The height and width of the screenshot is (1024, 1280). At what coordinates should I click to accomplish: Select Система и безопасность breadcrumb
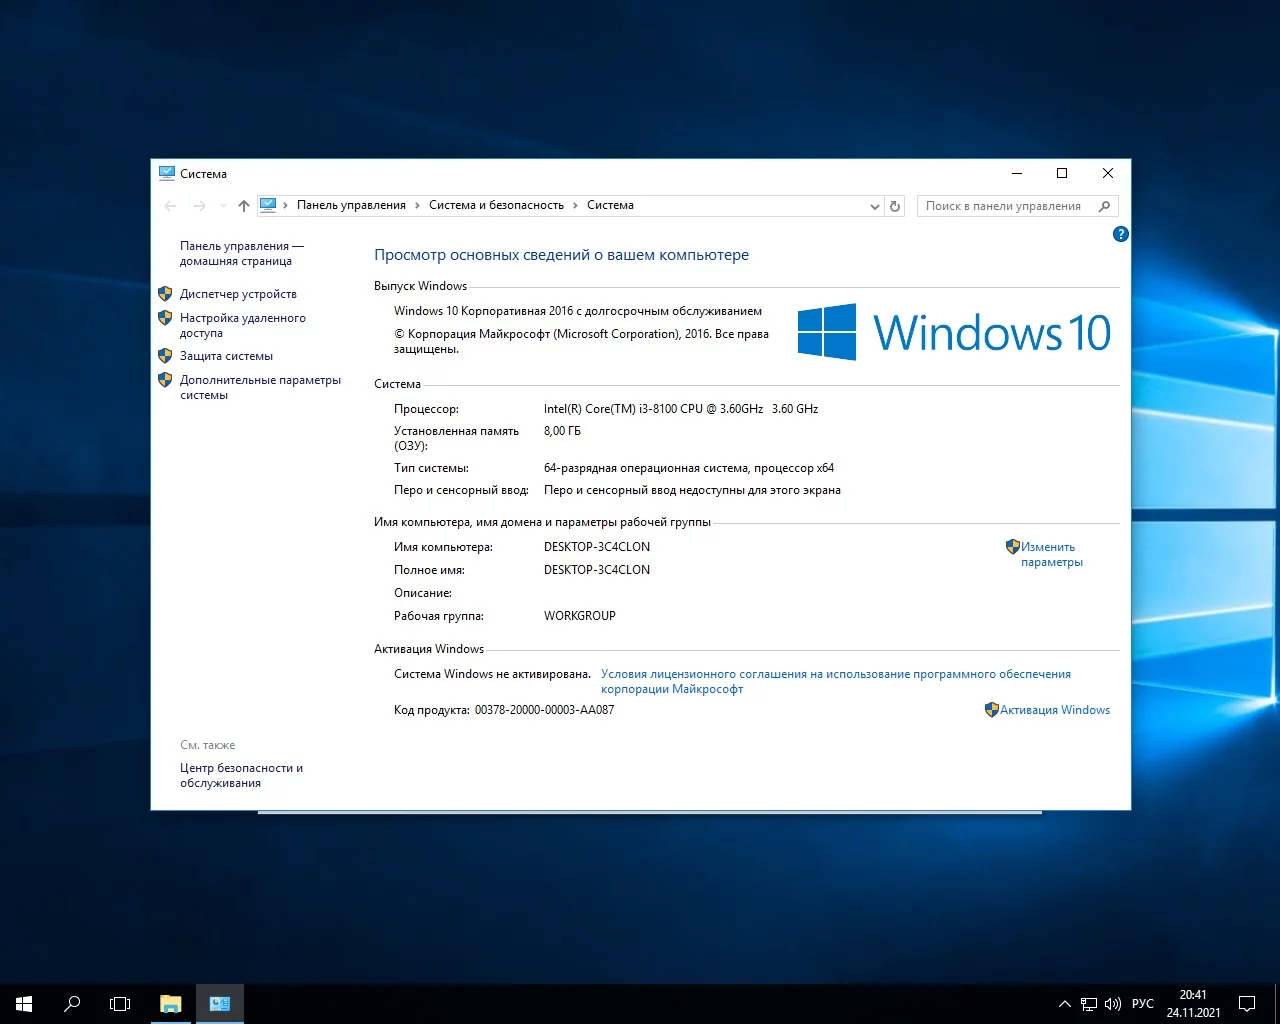coord(496,205)
